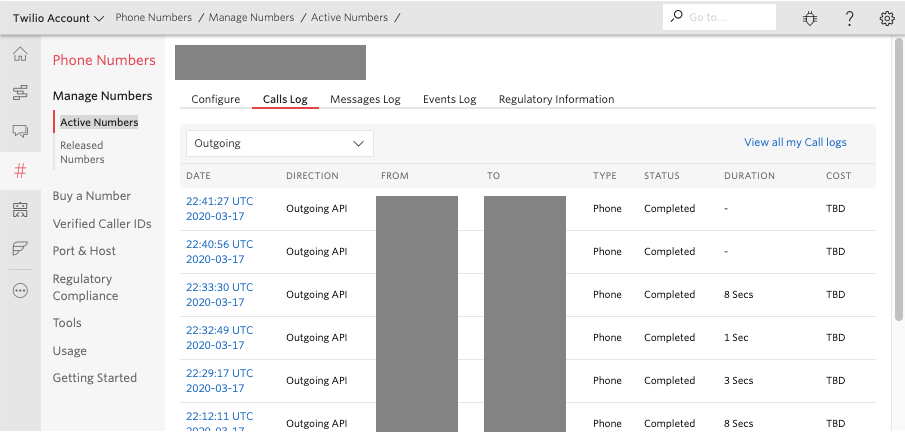Open the Studio flow icon in sidebar
Screen dimensions: 905x433
pyautogui.click(x=20, y=93)
